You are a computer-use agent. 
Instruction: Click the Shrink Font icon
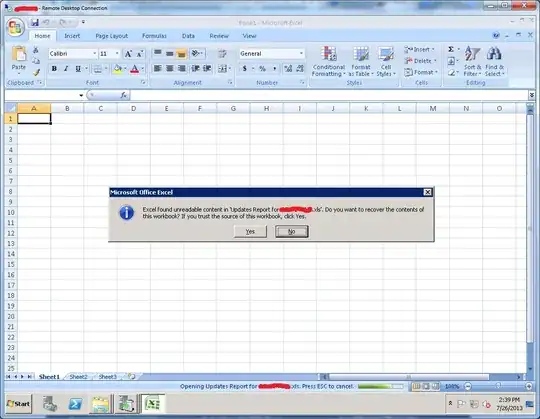point(139,54)
